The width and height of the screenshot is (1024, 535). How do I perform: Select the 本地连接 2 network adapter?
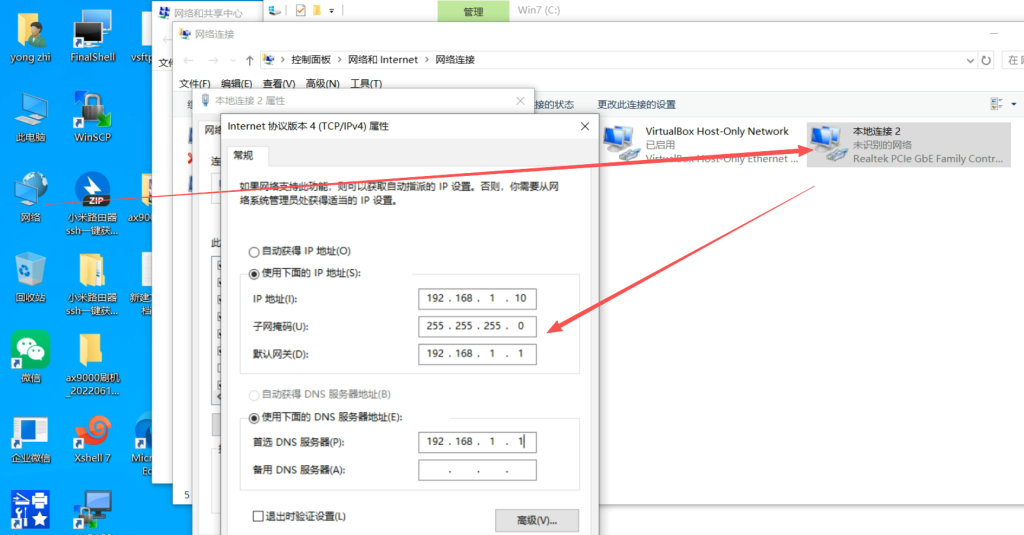click(x=908, y=144)
